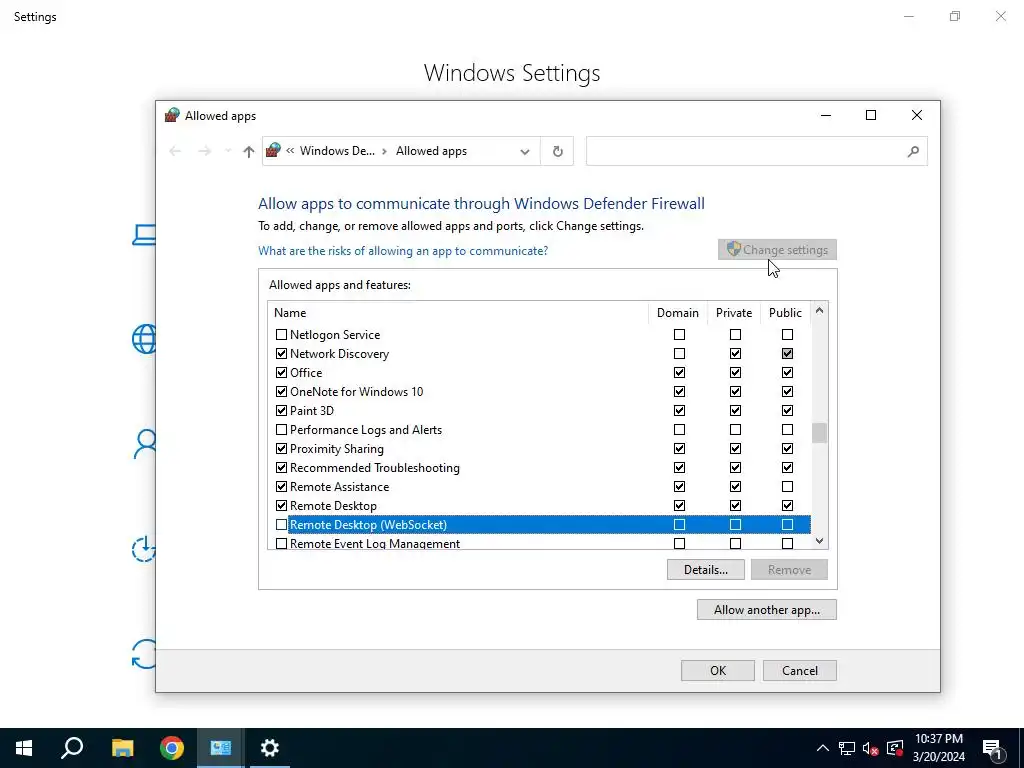Click Accounts person icon in Settings
Viewport: 1024px width, 768px height.
[x=145, y=444]
